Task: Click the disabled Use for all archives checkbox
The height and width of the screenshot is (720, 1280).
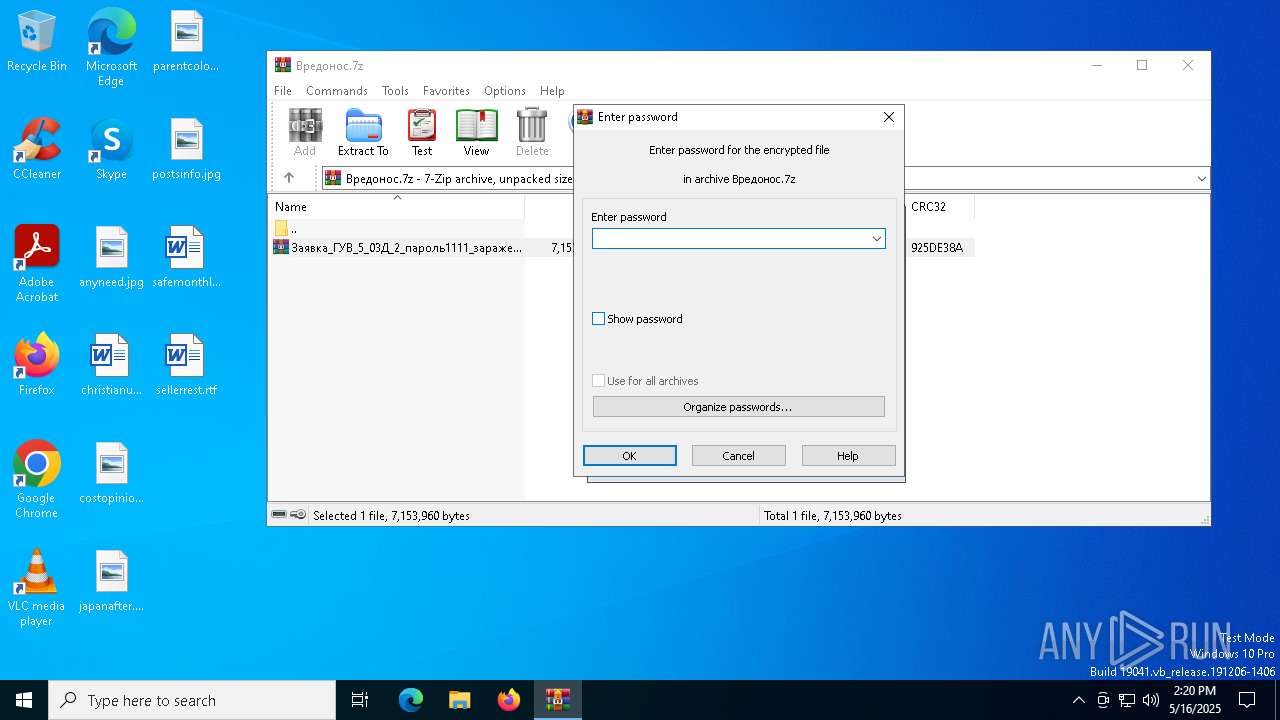Action: click(599, 381)
